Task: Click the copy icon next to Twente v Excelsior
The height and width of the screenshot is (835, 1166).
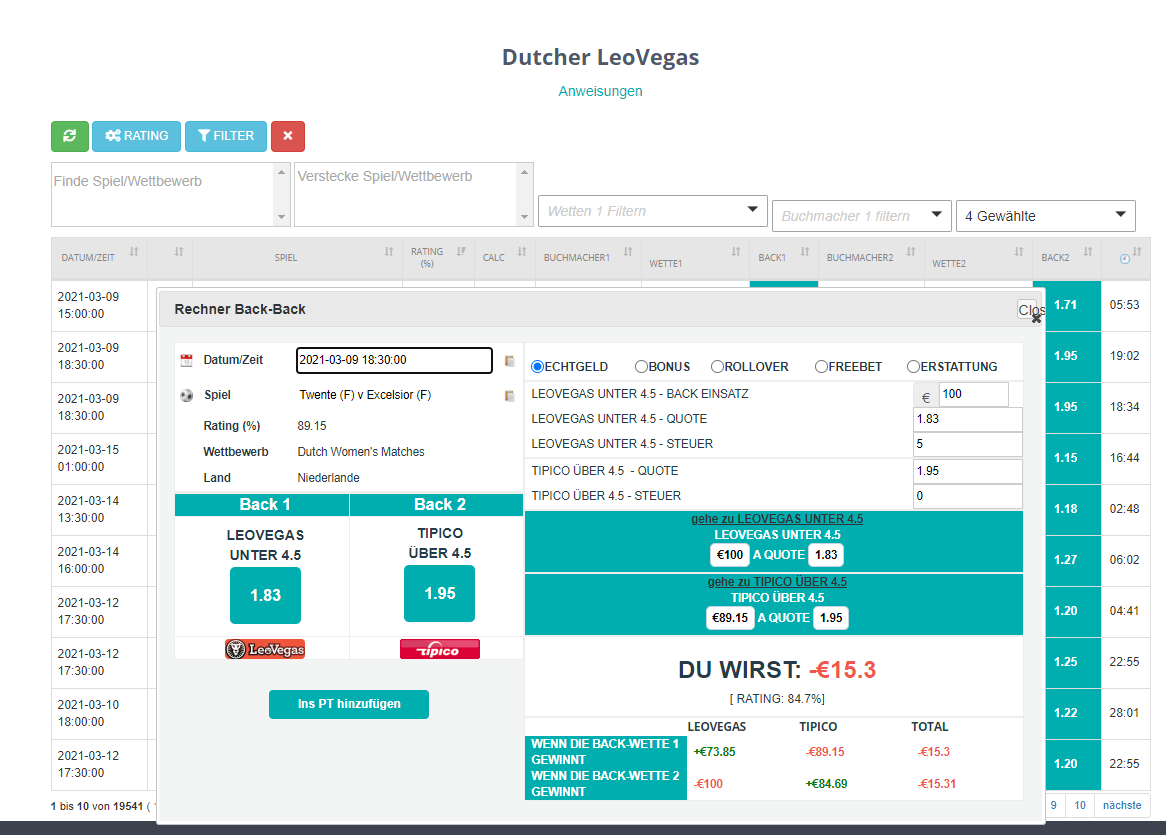Action: 509,396
